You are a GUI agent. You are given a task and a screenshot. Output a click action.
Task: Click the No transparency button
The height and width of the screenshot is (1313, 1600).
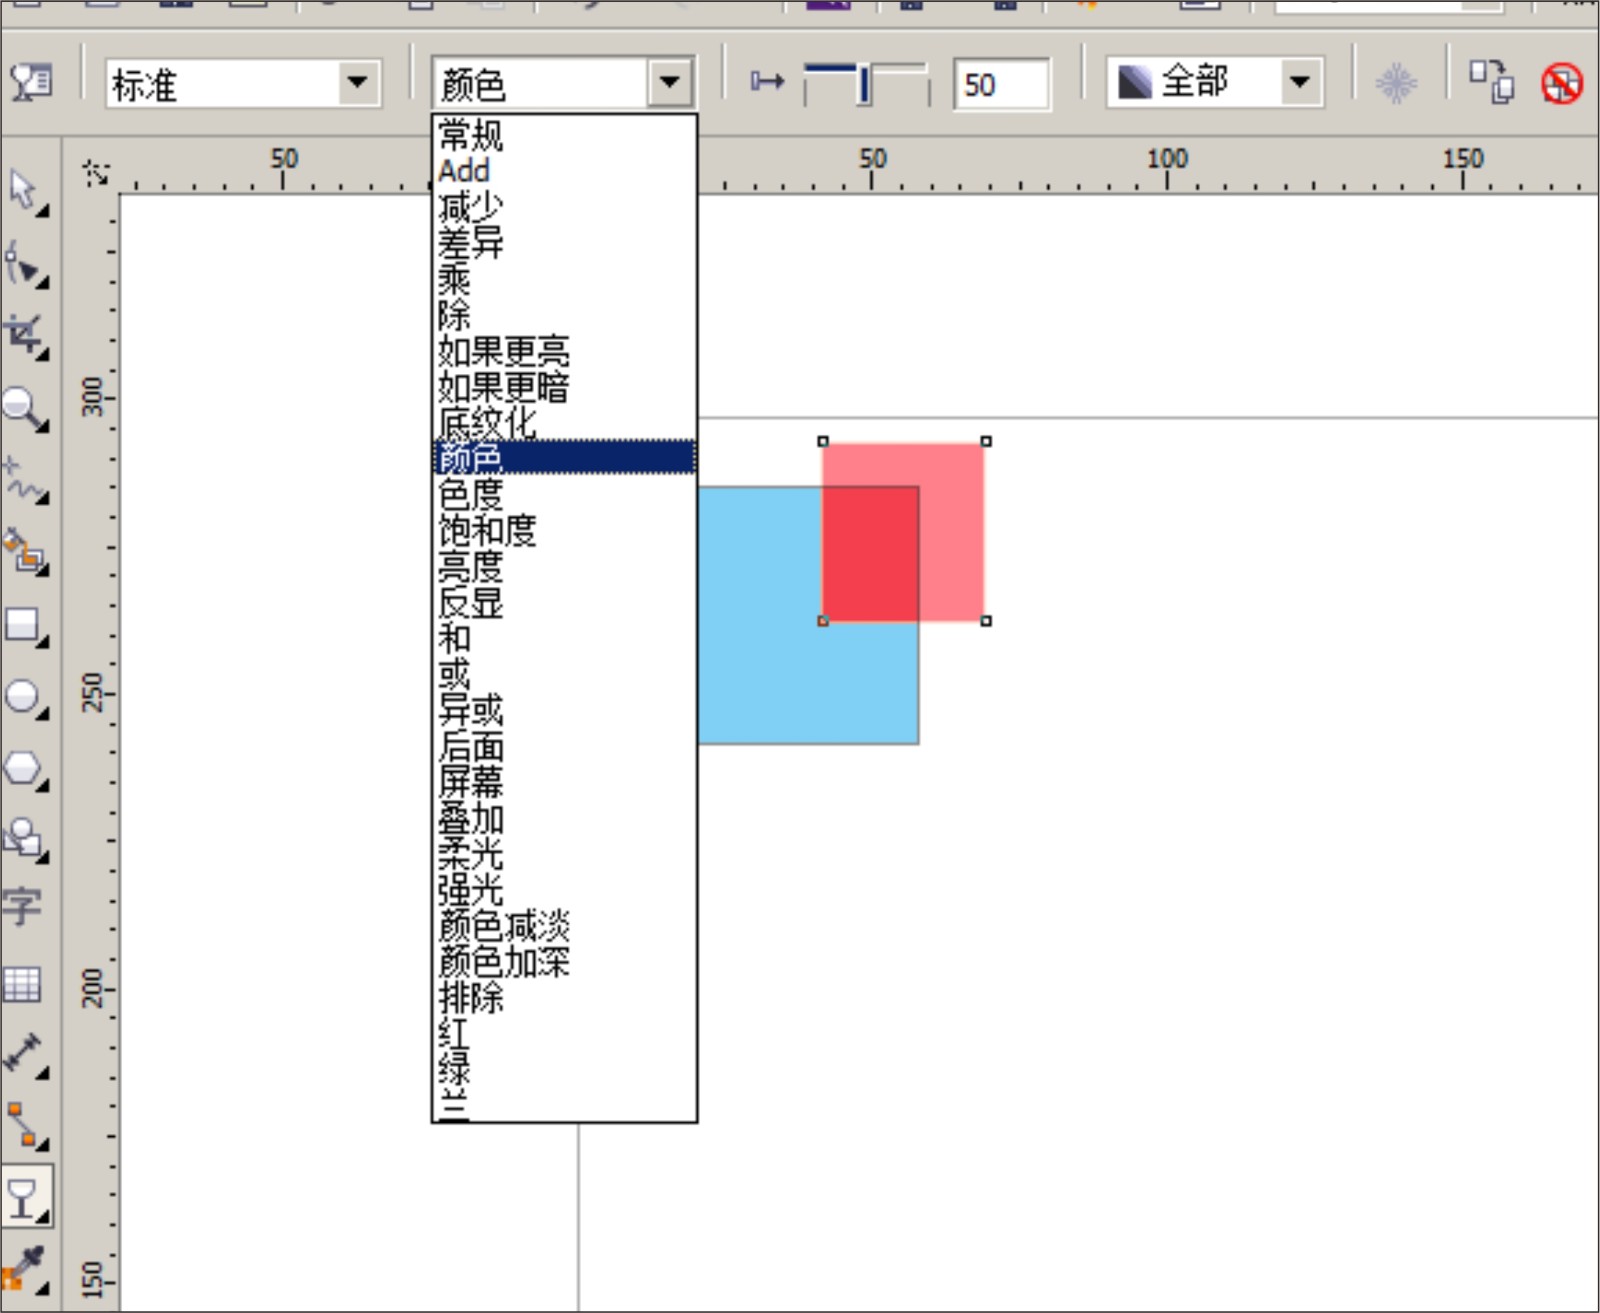click(x=1563, y=82)
